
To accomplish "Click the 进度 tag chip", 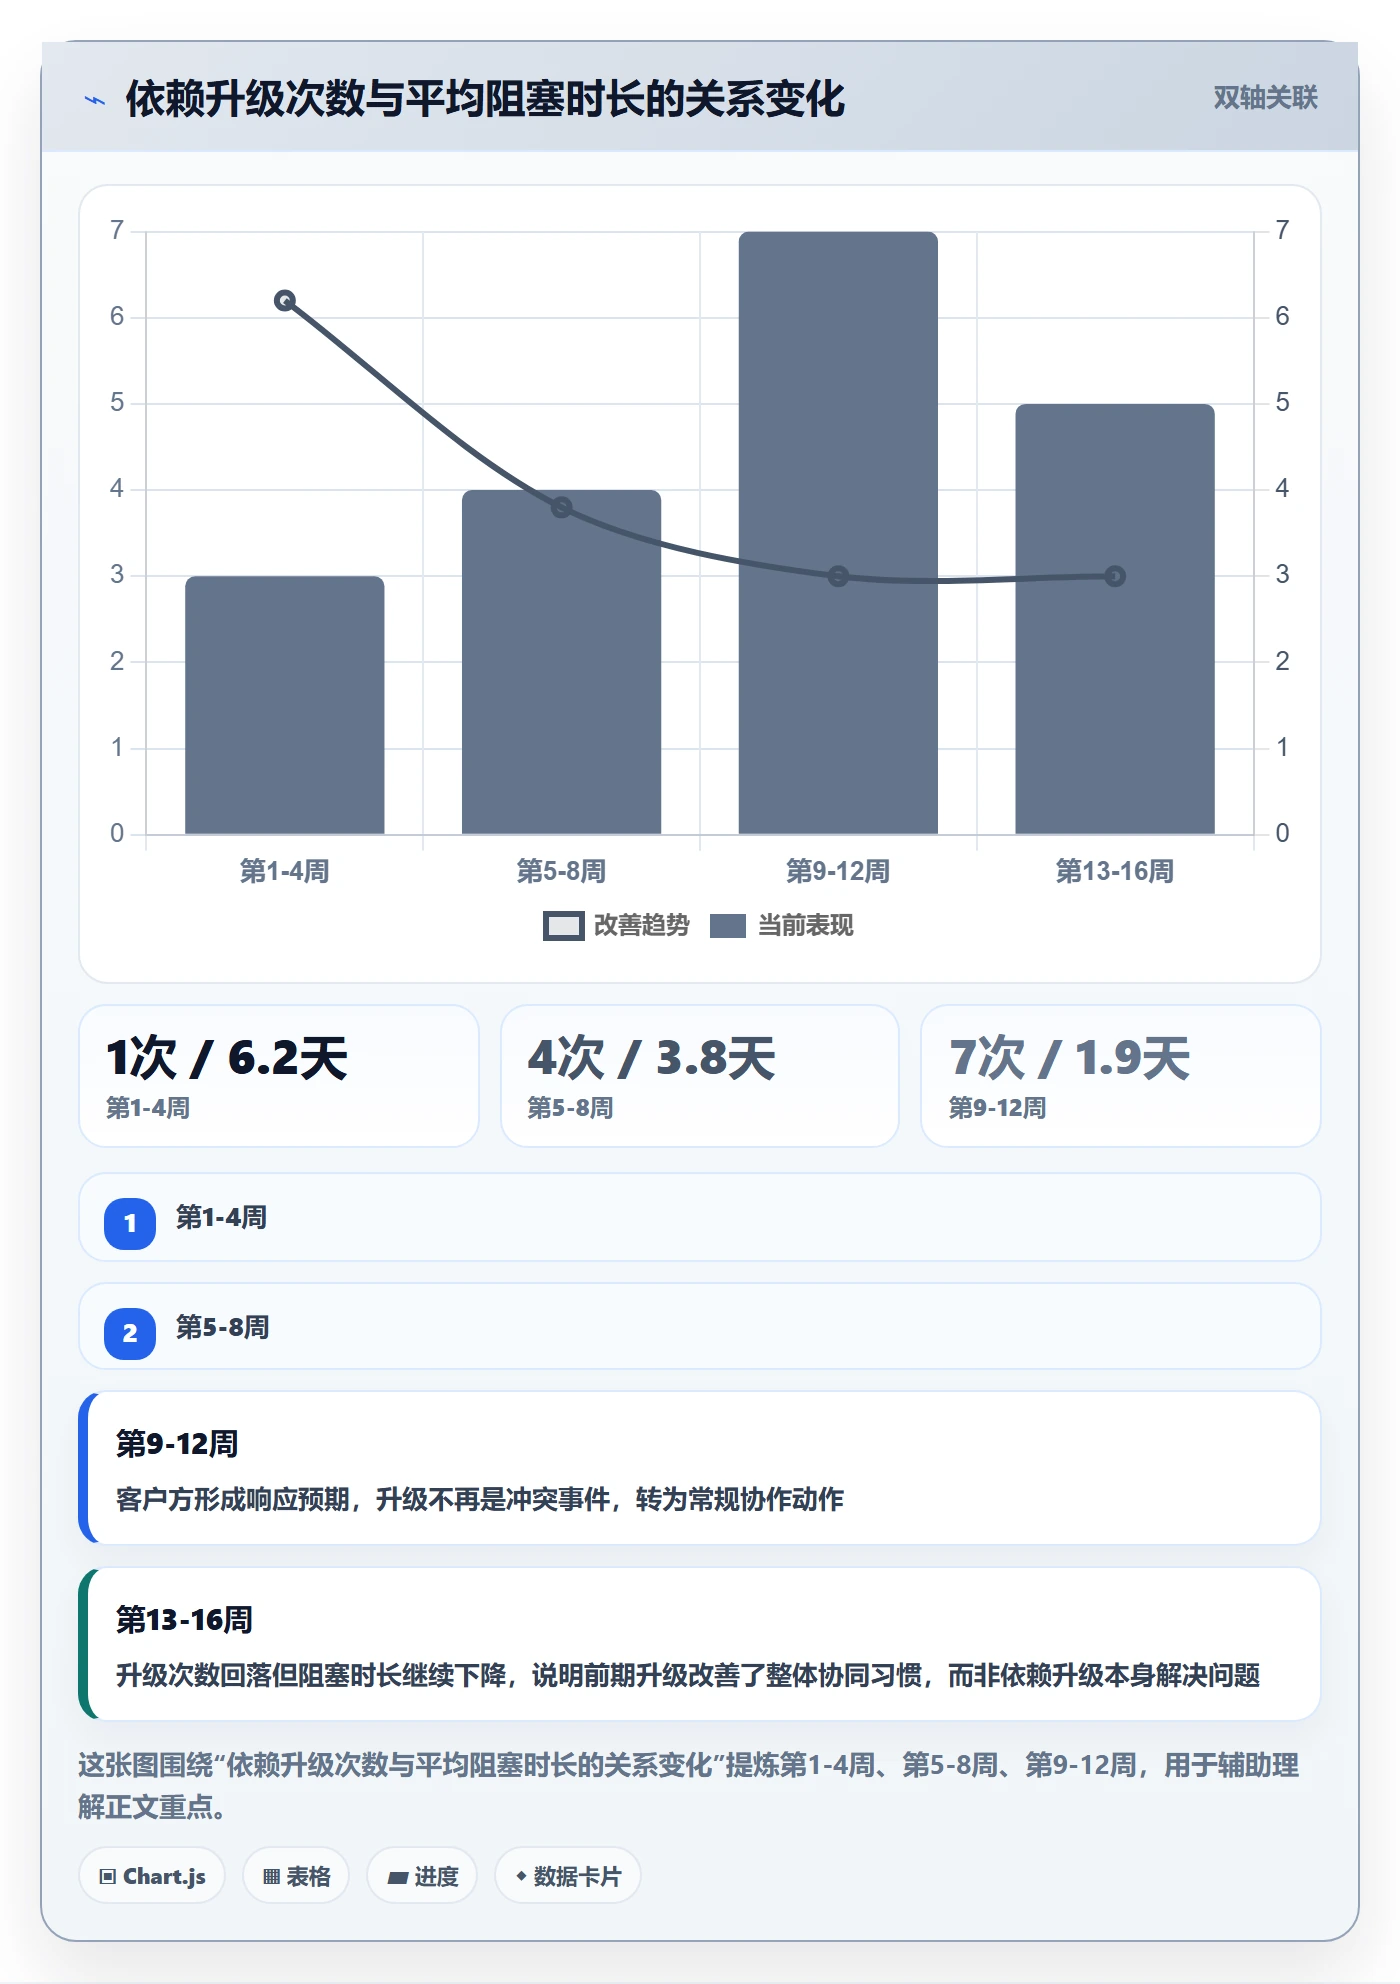I will pos(422,1876).
